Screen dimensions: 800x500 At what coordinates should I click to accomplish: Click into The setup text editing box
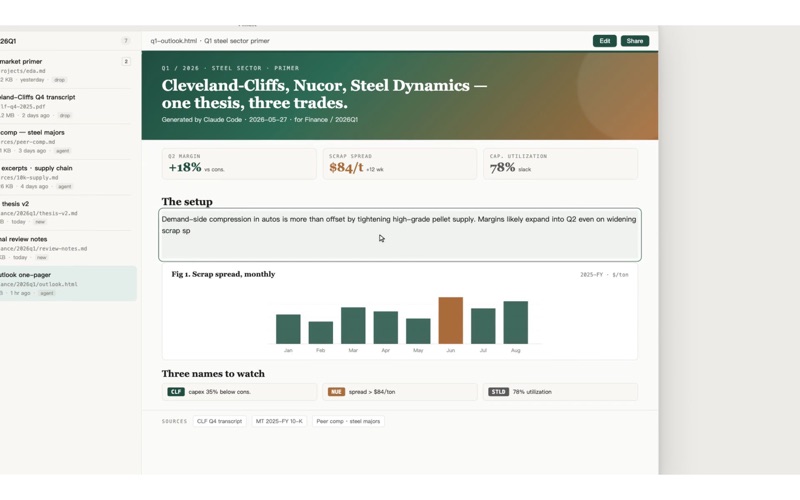pos(400,235)
